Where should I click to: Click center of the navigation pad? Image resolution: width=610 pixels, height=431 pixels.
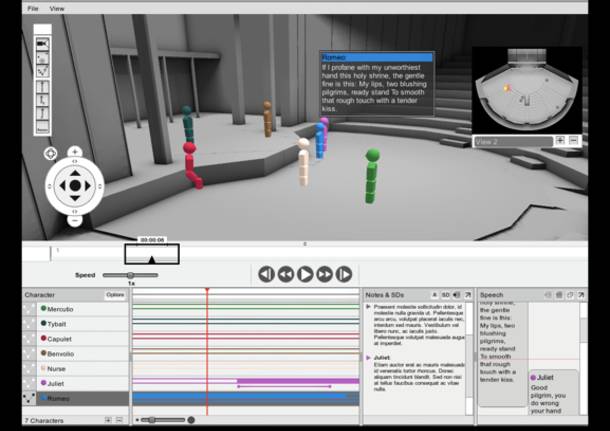(x=75, y=186)
